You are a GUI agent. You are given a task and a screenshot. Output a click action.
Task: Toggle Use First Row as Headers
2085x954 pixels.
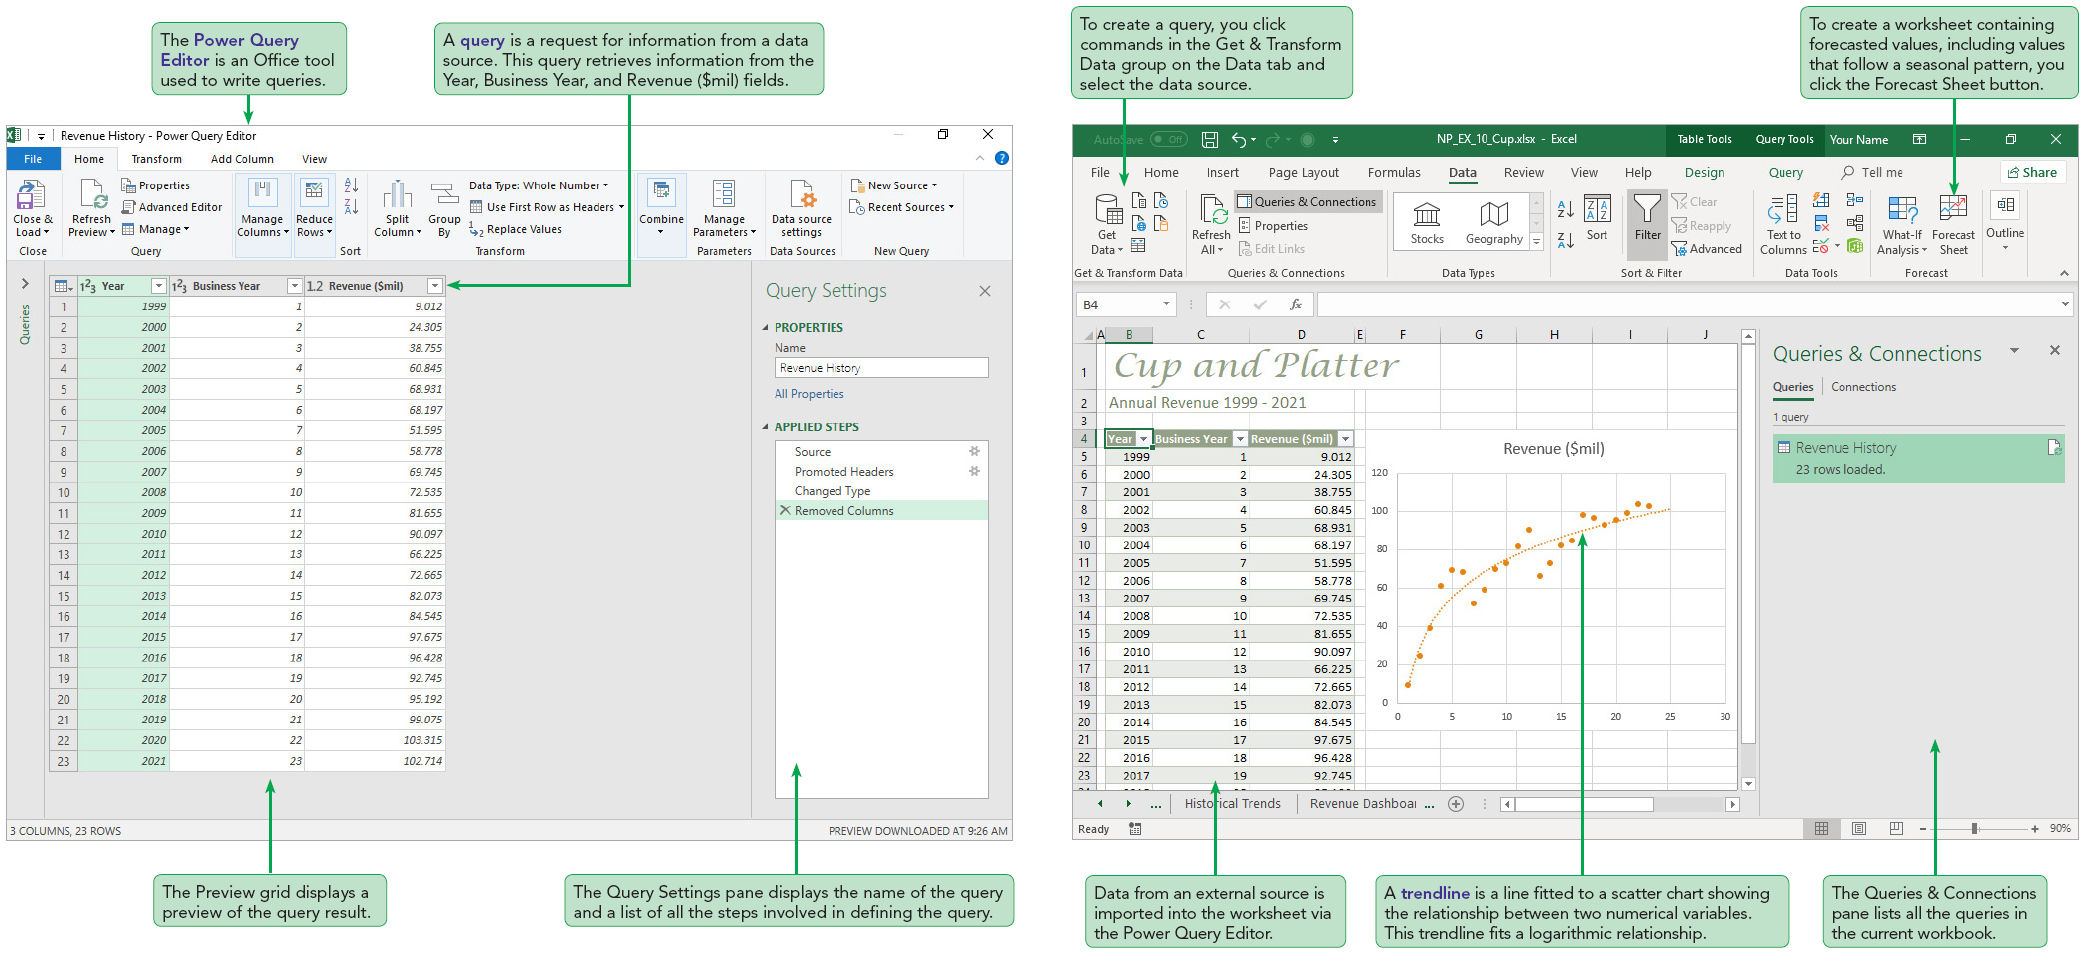[x=548, y=207]
